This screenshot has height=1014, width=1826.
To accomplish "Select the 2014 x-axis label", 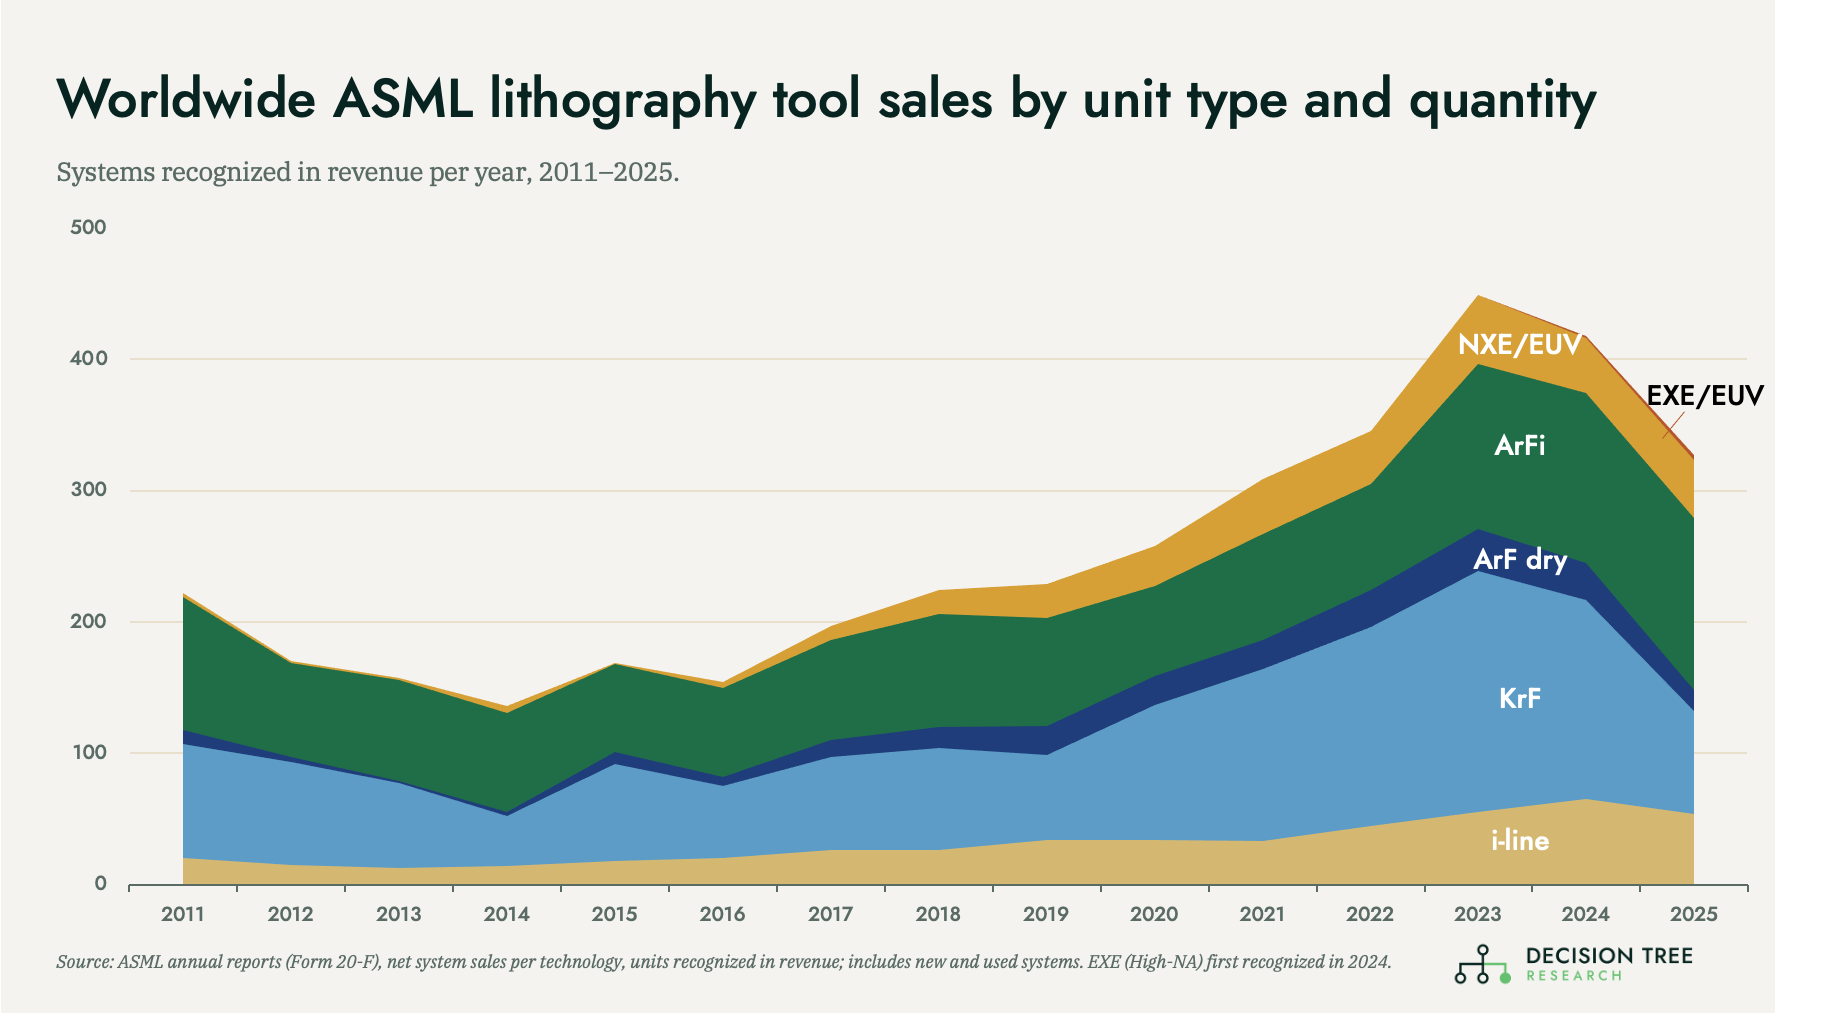I will (x=507, y=914).
